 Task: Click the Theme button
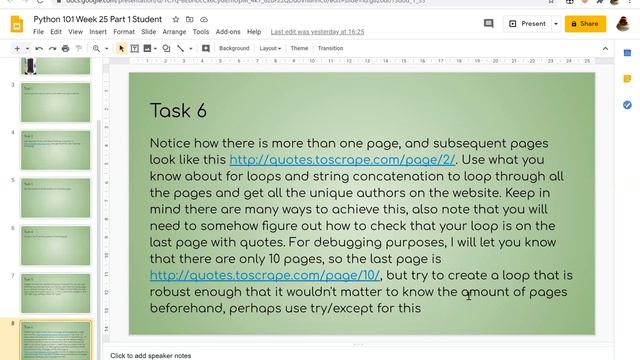point(299,48)
